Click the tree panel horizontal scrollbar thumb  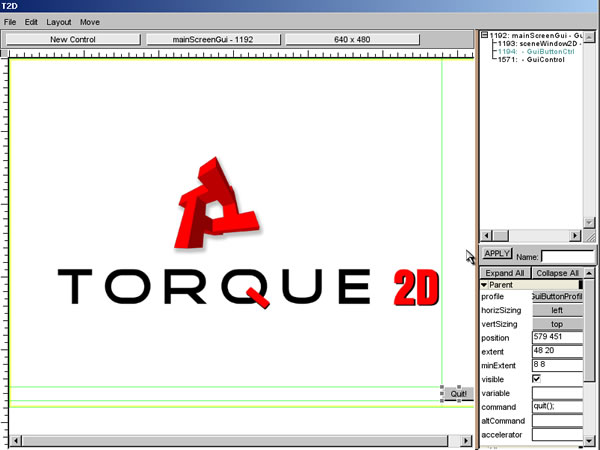[x=500, y=236]
